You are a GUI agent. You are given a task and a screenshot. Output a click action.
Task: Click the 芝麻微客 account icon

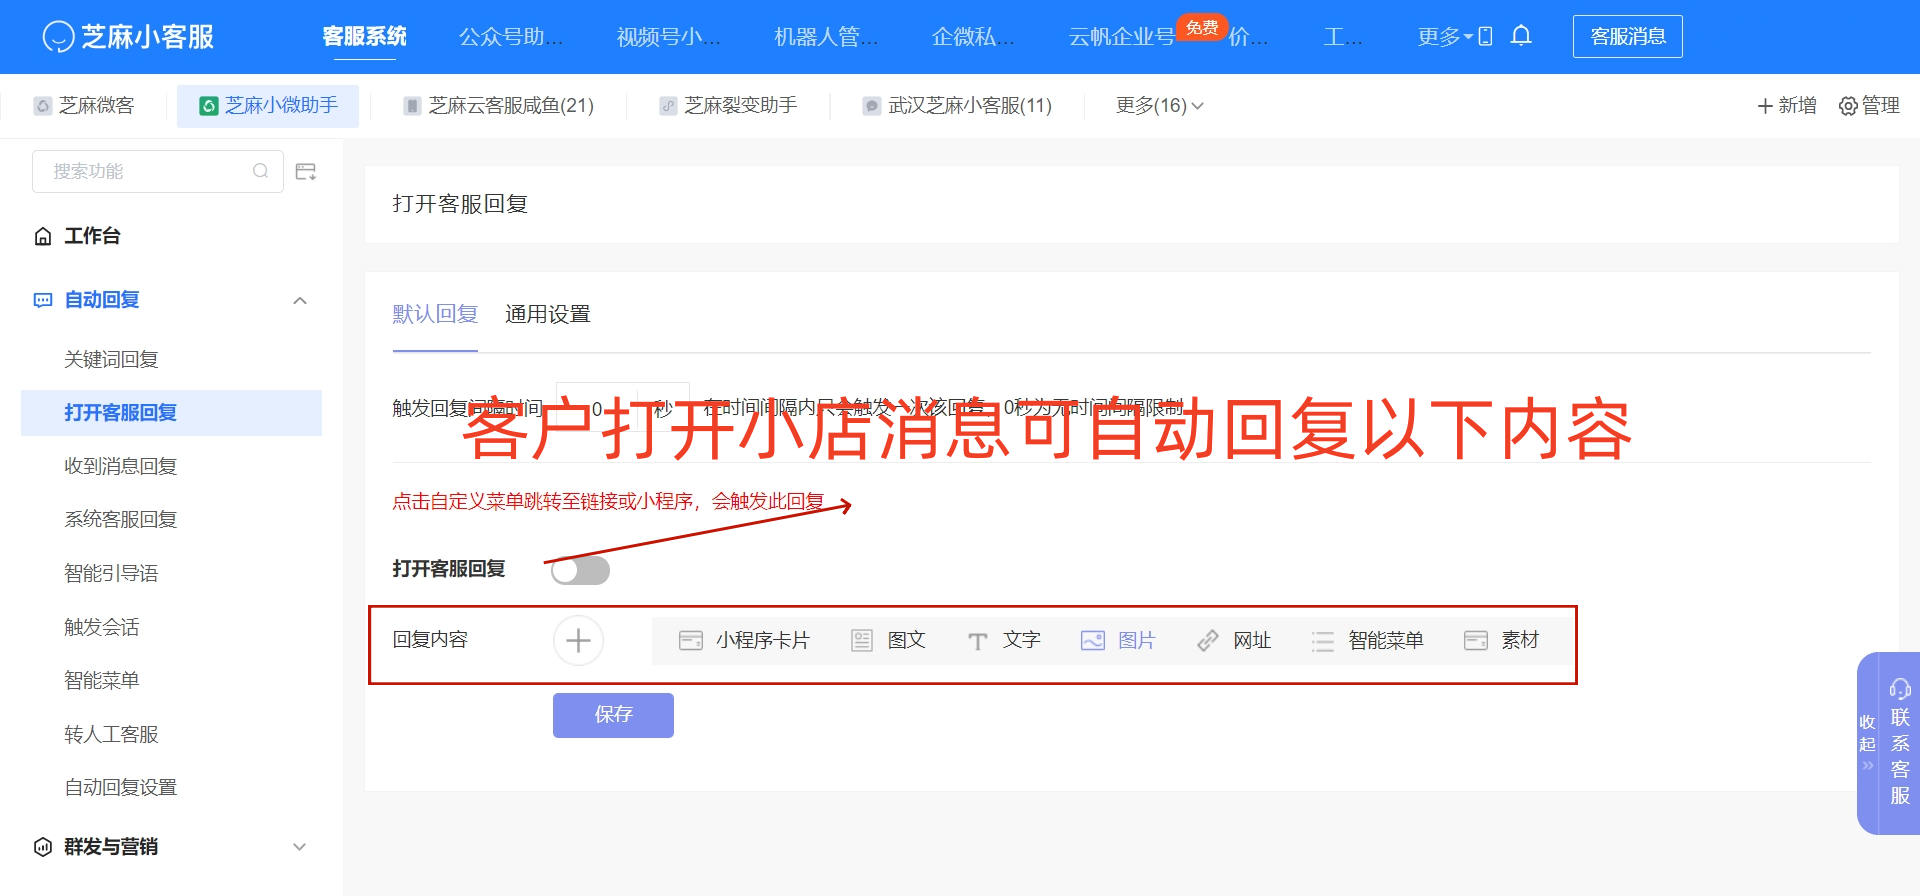click(43, 106)
